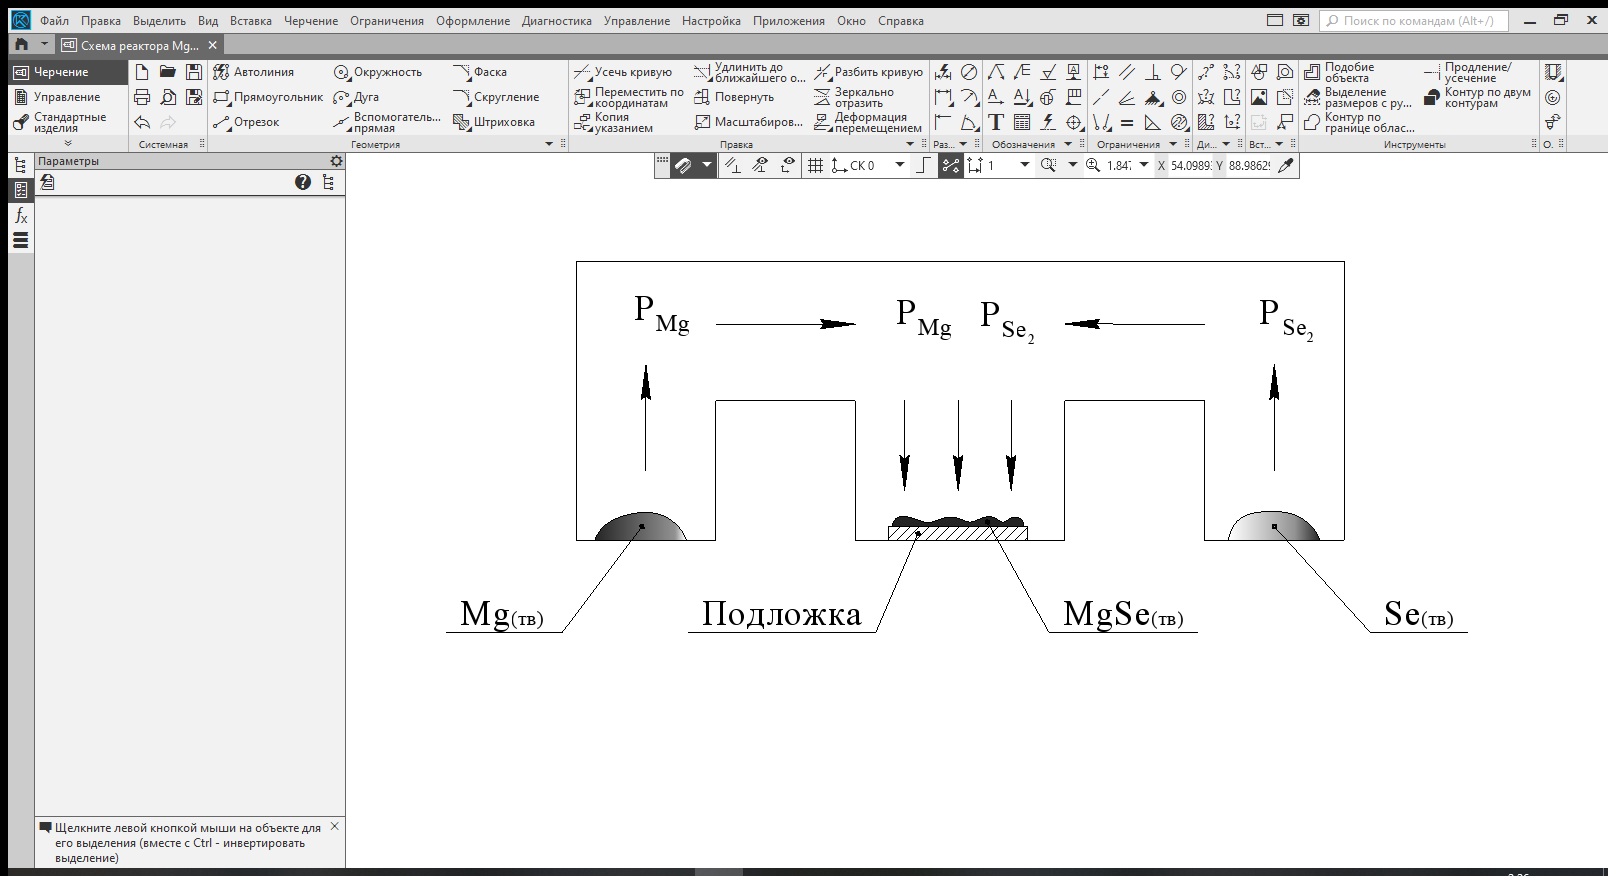Open the Оформление menu
This screenshot has height=876, width=1608.
pos(473,20)
